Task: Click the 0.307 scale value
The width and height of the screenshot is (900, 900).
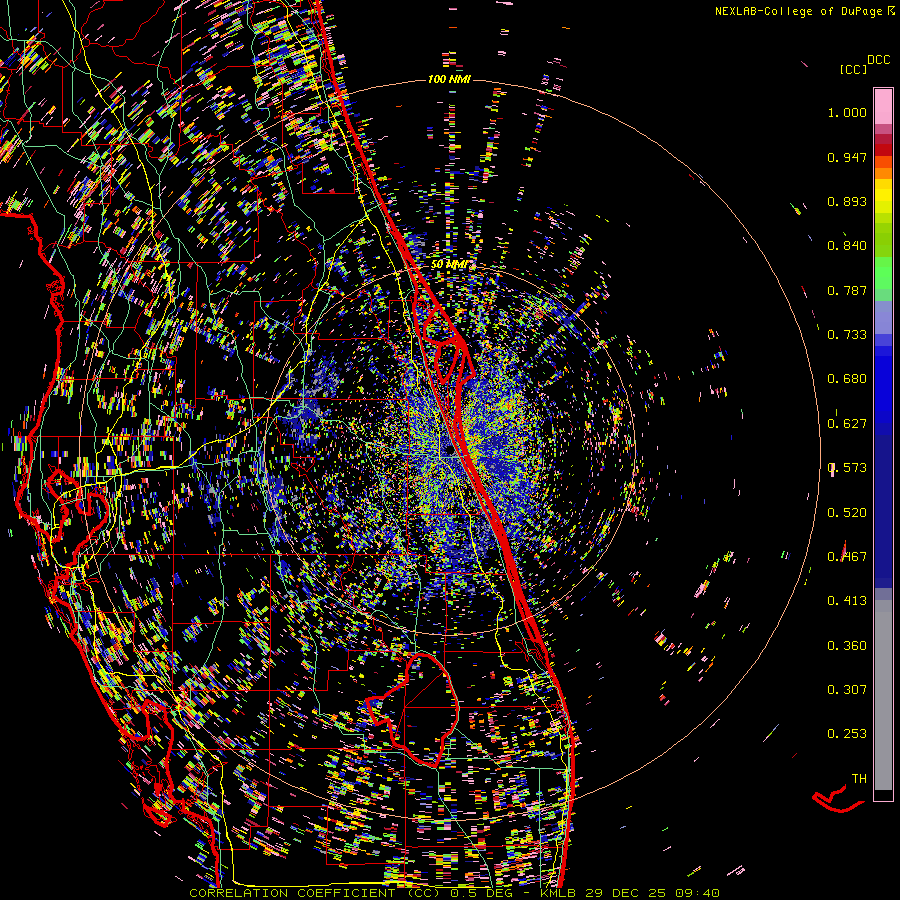Action: (x=847, y=690)
